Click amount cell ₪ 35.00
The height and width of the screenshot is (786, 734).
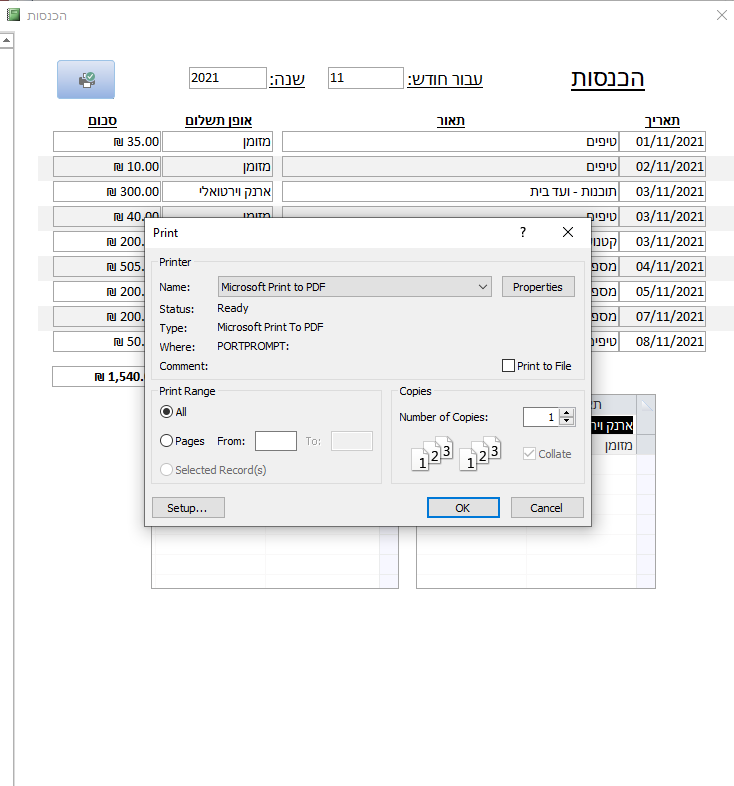click(107, 141)
